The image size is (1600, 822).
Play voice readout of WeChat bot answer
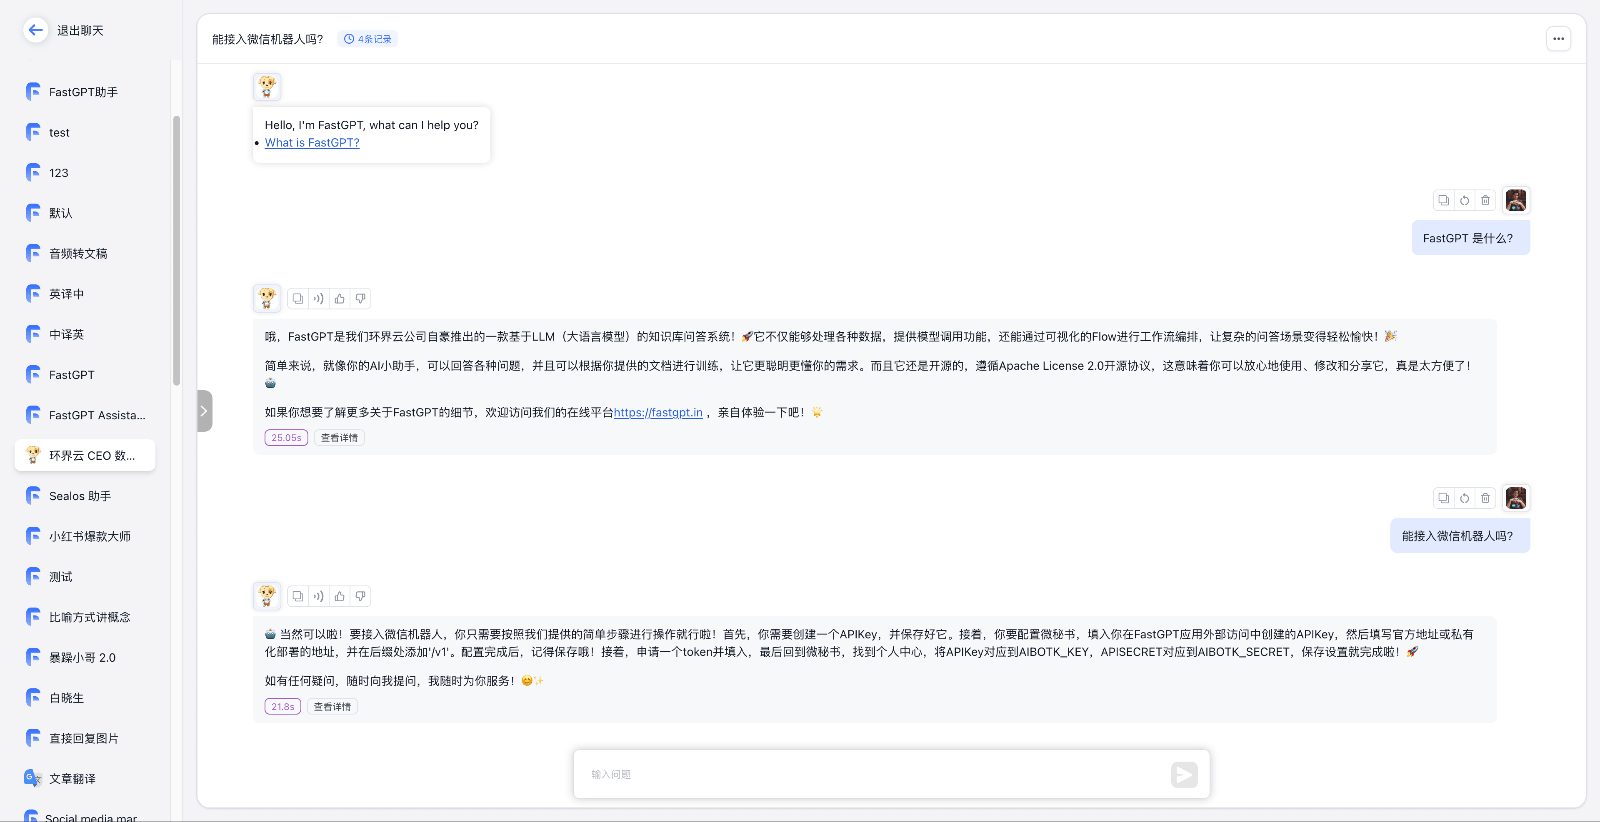tap(319, 596)
